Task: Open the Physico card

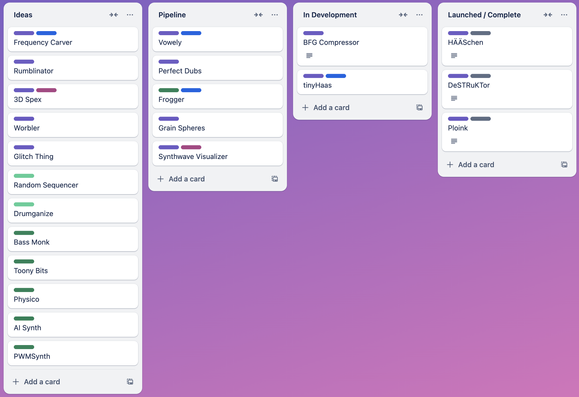Action: pyautogui.click(x=73, y=296)
